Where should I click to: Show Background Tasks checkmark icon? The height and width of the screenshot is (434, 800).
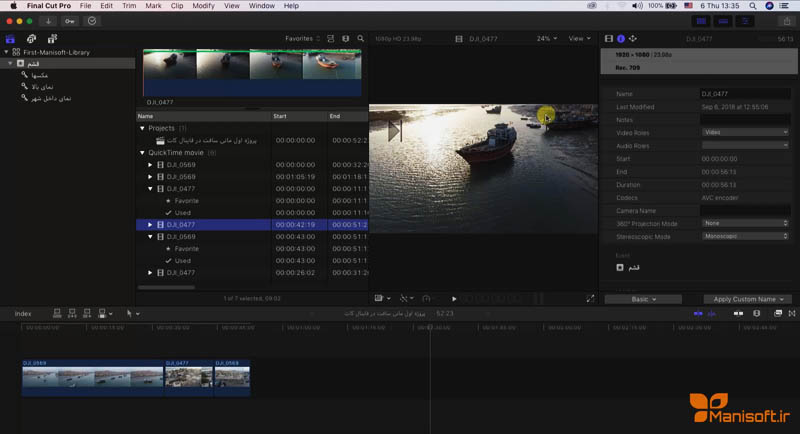pyautogui.click(x=92, y=21)
